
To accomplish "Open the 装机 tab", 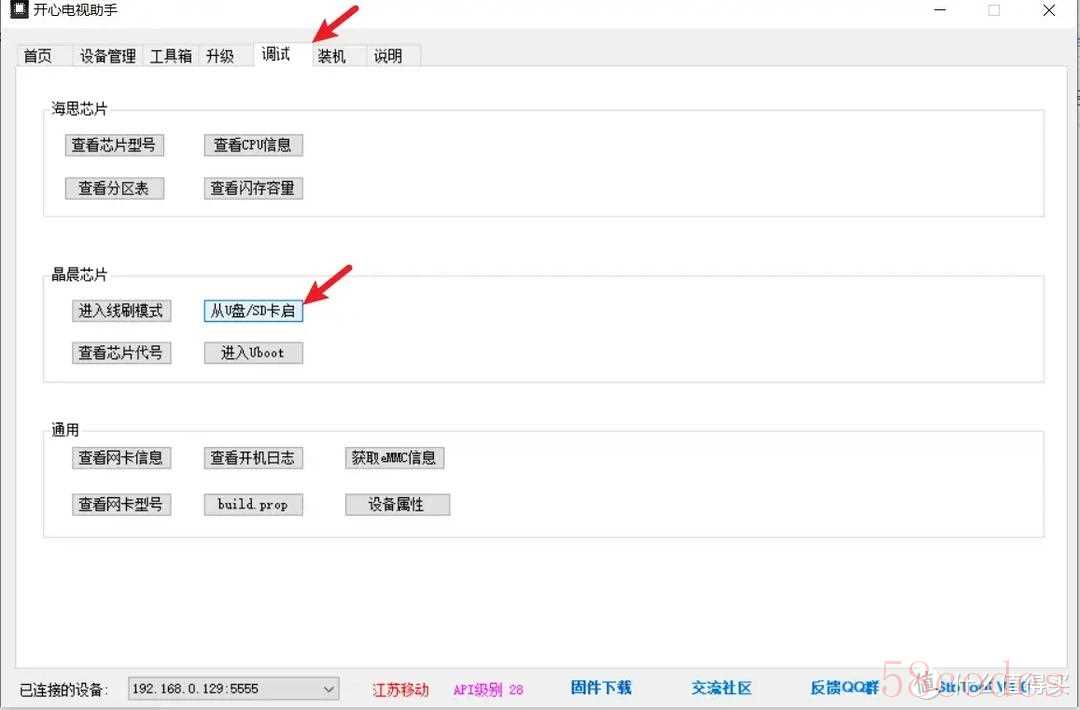I will pos(331,56).
